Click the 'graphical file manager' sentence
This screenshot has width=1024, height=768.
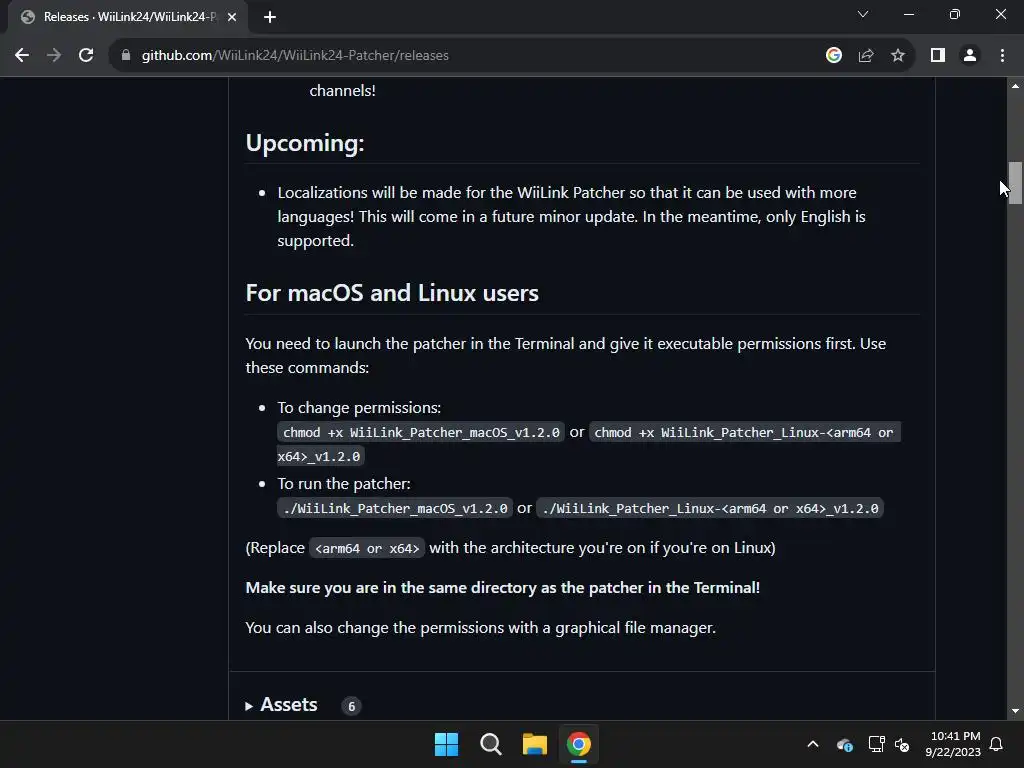pos(481,628)
